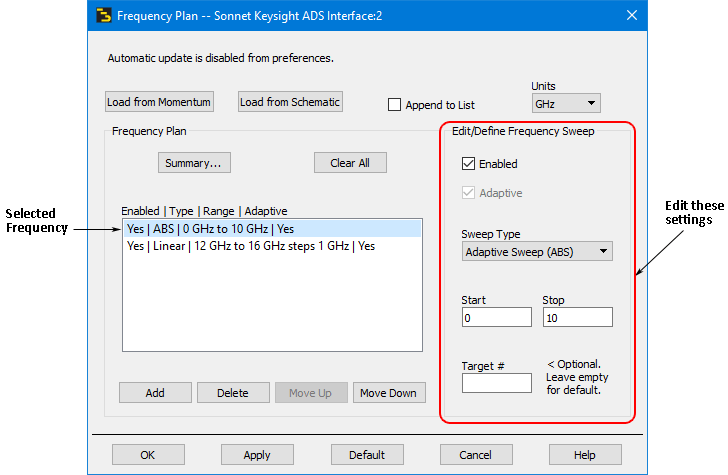The height and width of the screenshot is (475, 728).
Task: Click the Clear All button
Action: pos(350,163)
